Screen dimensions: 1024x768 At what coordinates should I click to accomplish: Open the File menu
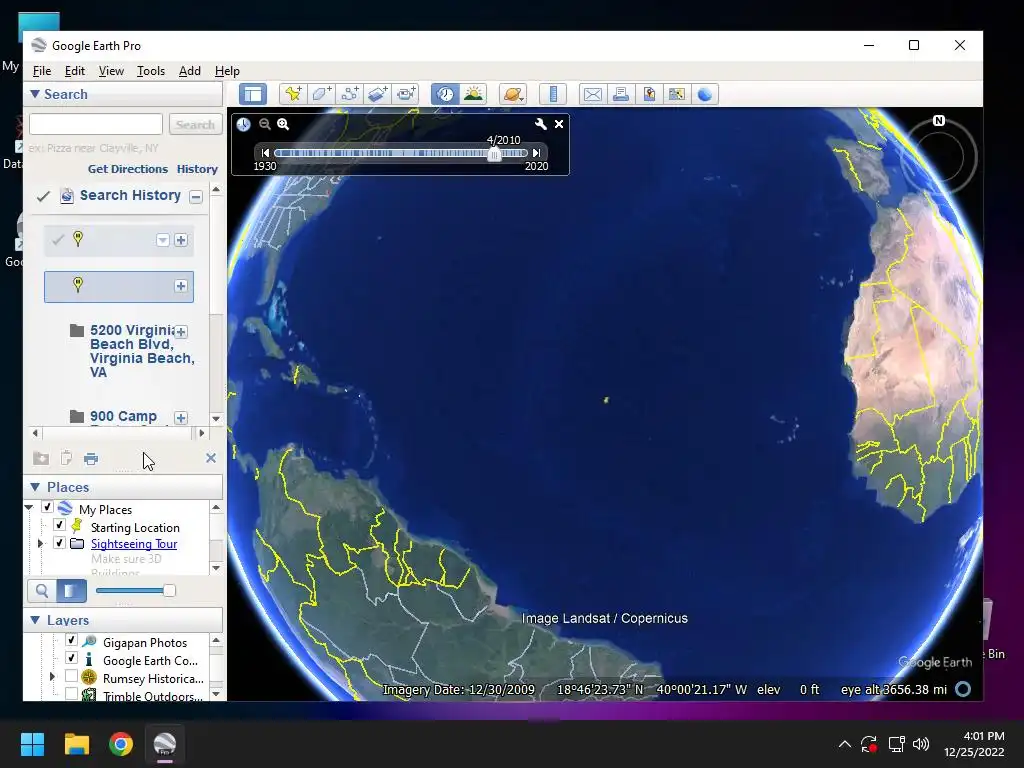(42, 71)
